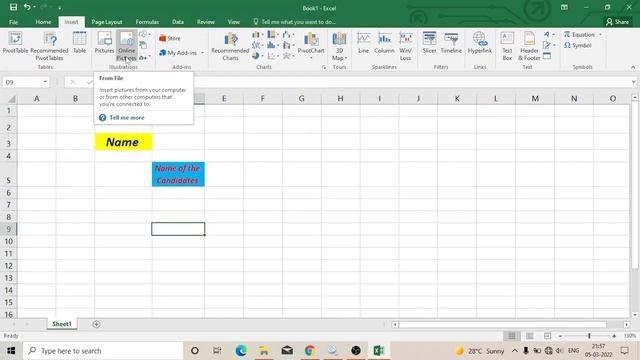Open File Explorer from taskbar
This screenshot has width=640, height=360.
264,351
